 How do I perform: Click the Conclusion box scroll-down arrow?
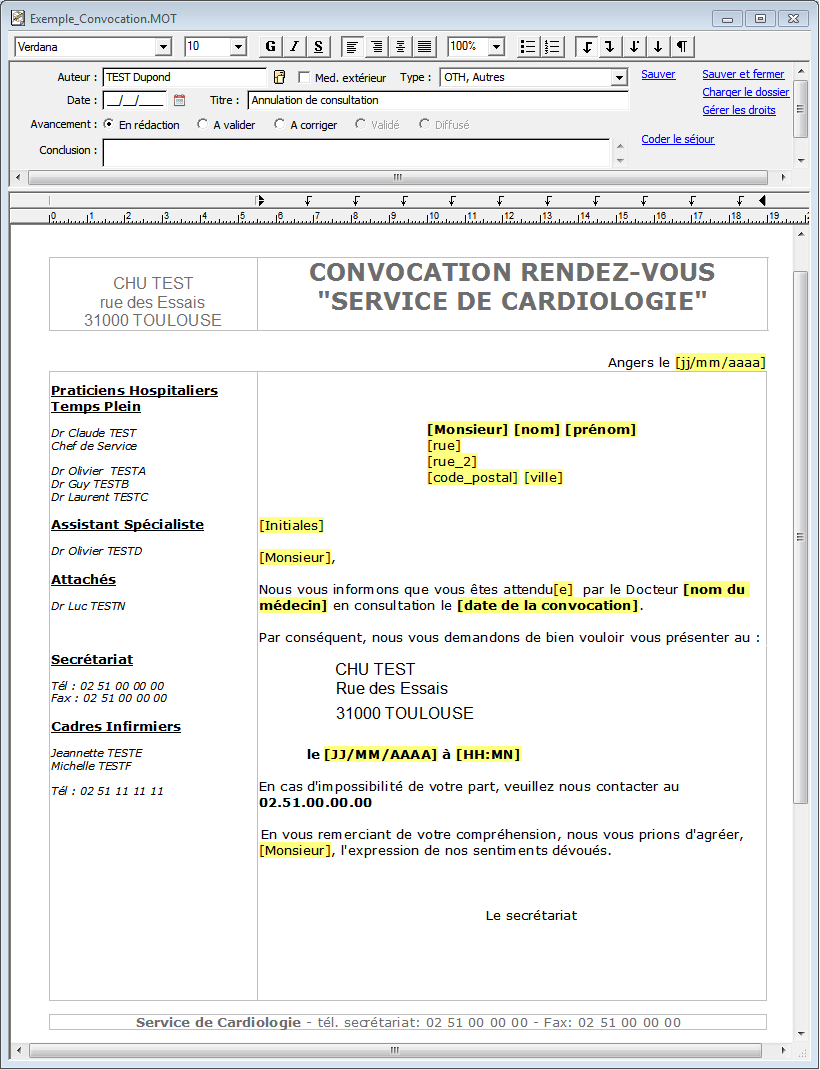point(619,160)
